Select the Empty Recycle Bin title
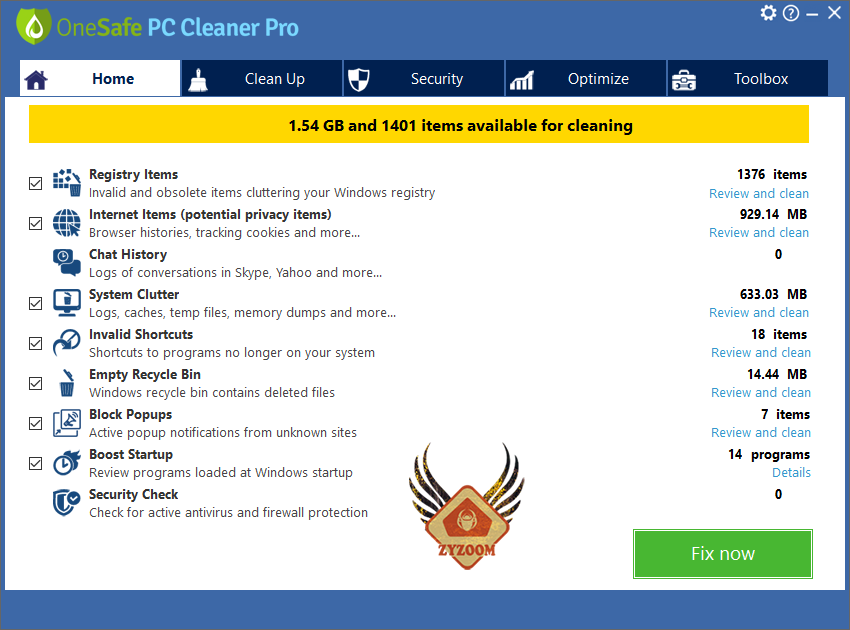The image size is (850, 630). coord(145,375)
